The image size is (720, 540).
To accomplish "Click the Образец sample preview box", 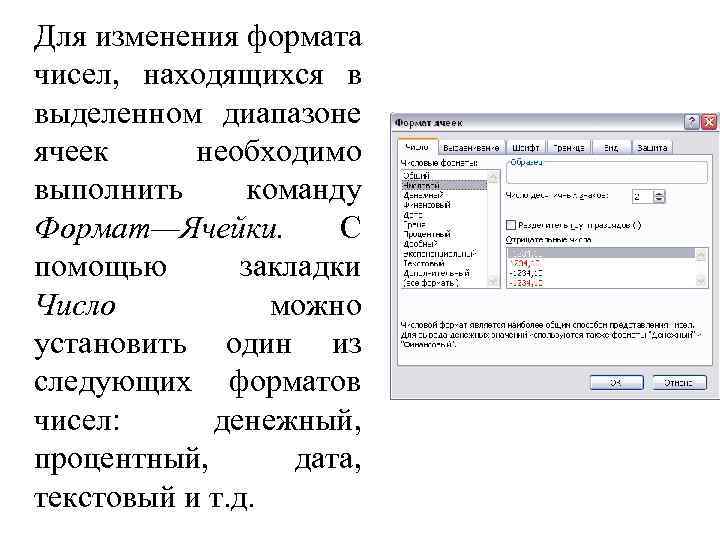I will (x=607, y=173).
